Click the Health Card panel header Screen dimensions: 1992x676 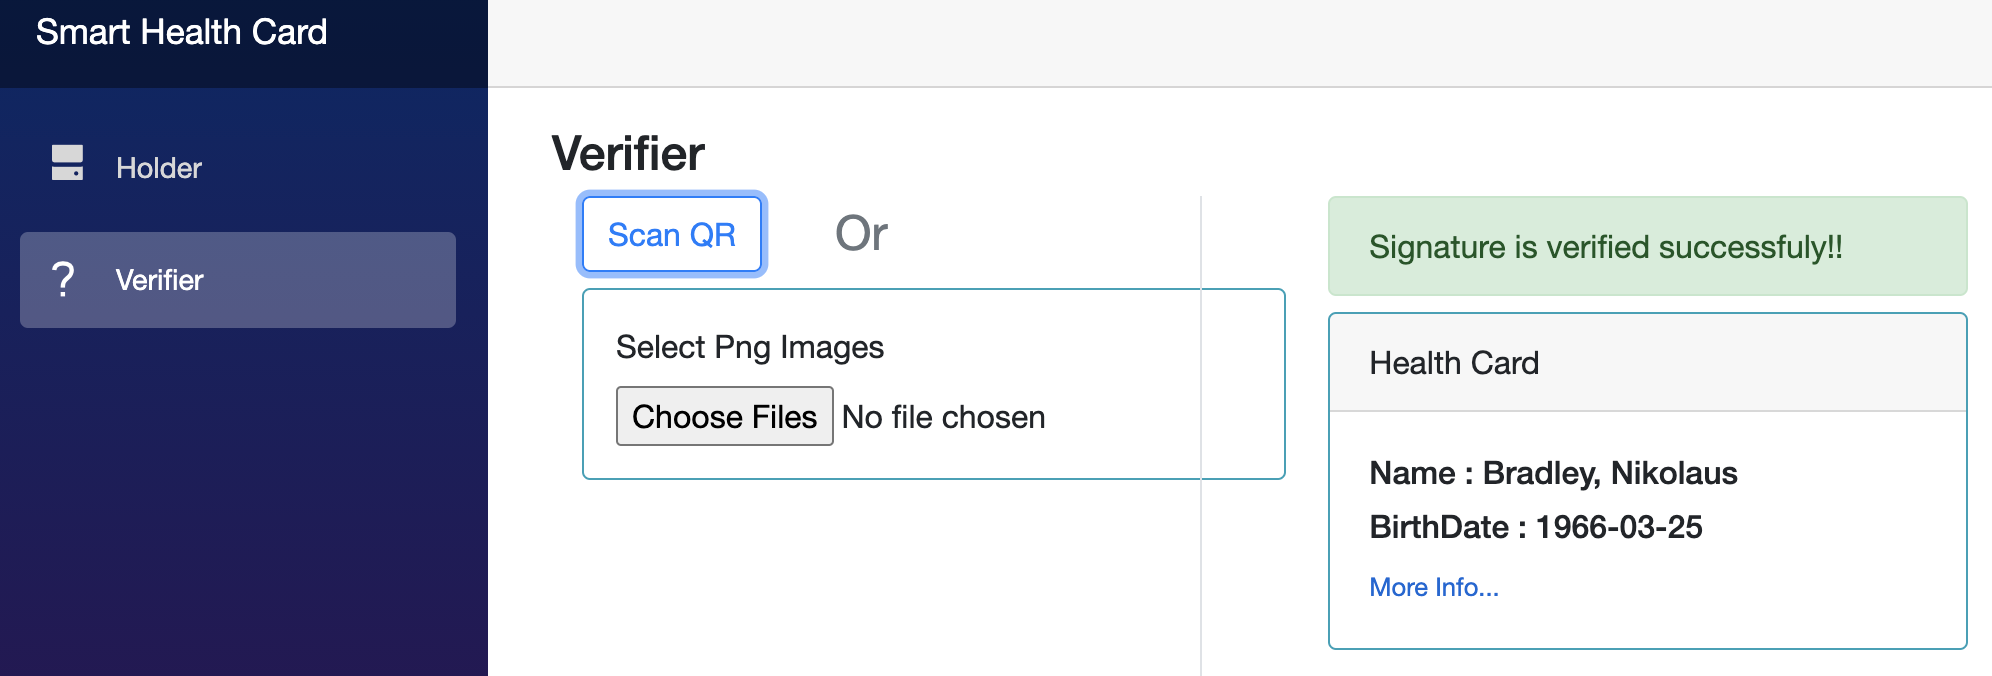click(1647, 362)
